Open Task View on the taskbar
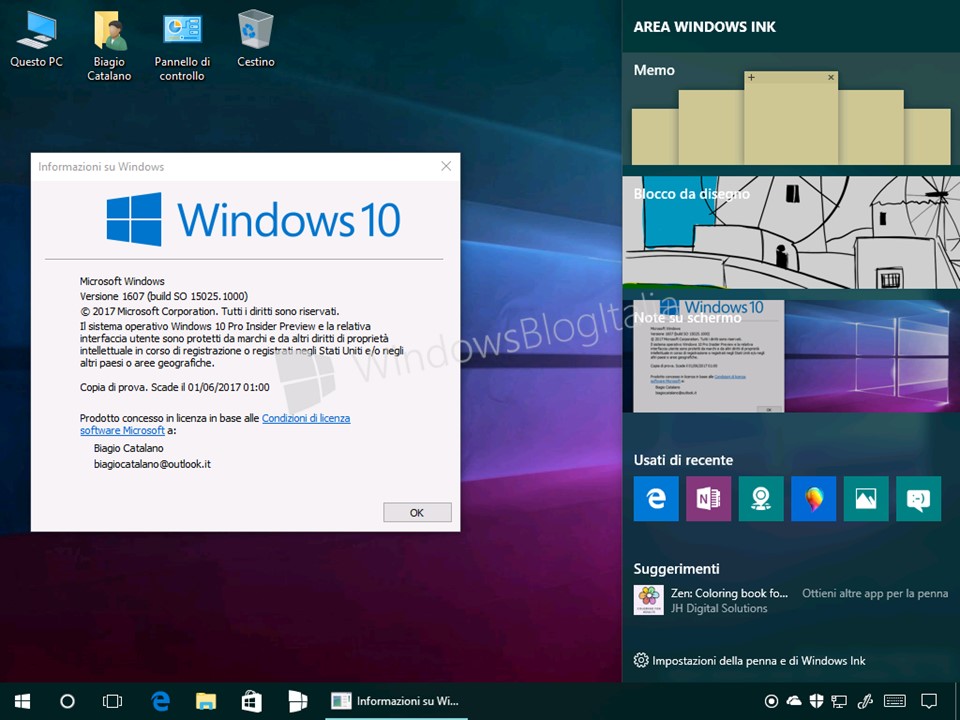The width and height of the screenshot is (960, 720). pos(112,702)
